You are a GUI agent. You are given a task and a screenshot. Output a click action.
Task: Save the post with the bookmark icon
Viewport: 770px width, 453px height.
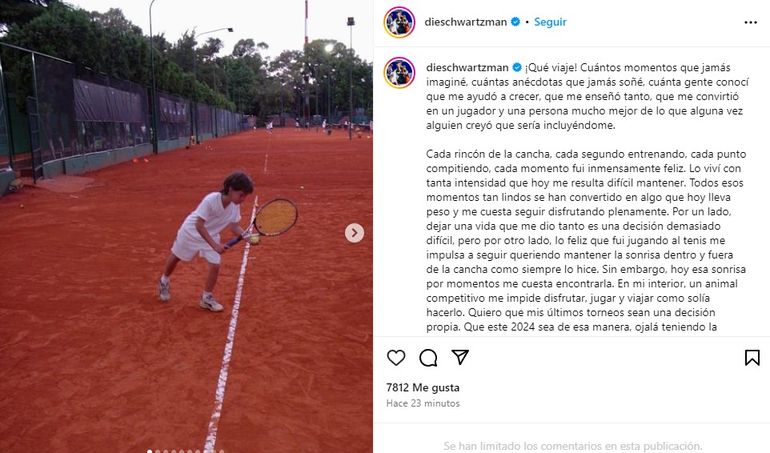(x=752, y=357)
